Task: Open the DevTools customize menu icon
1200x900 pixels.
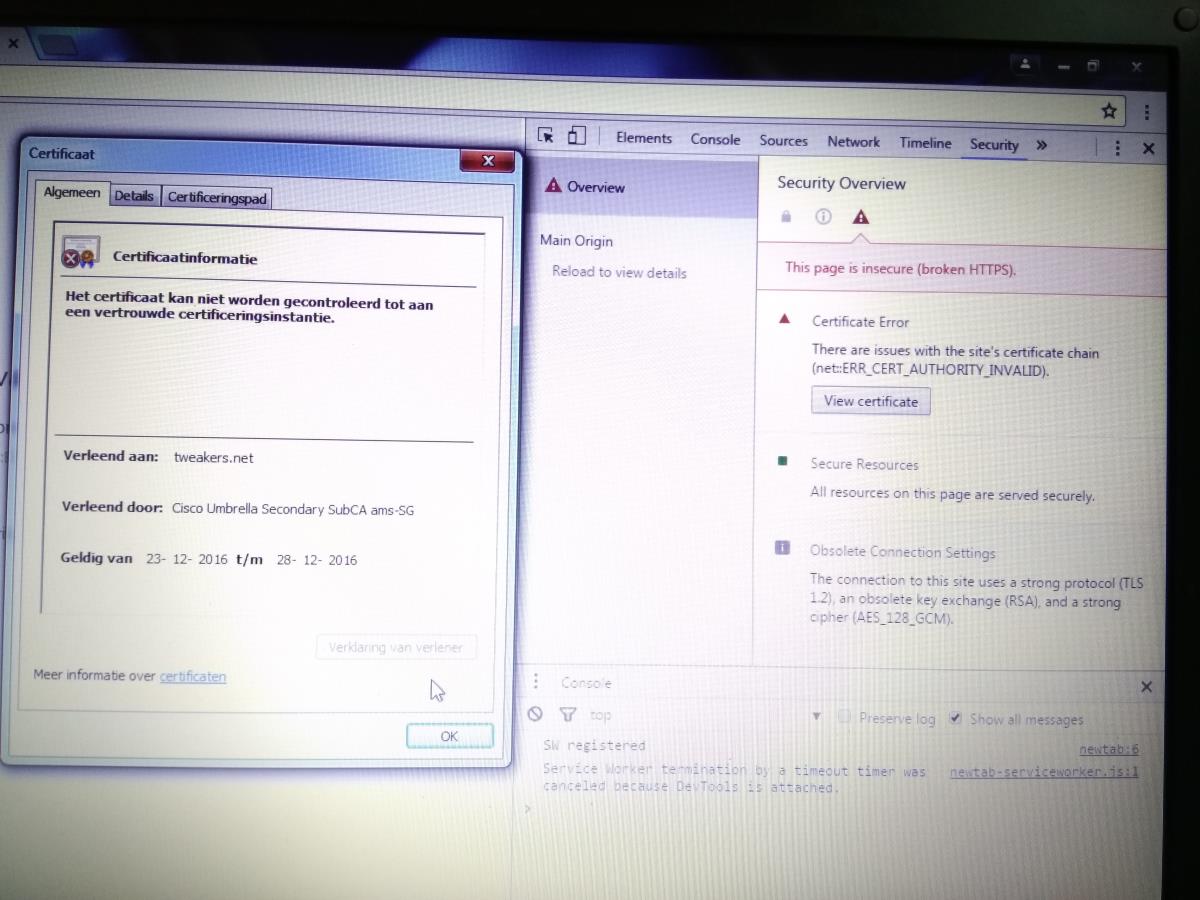Action: (1117, 148)
